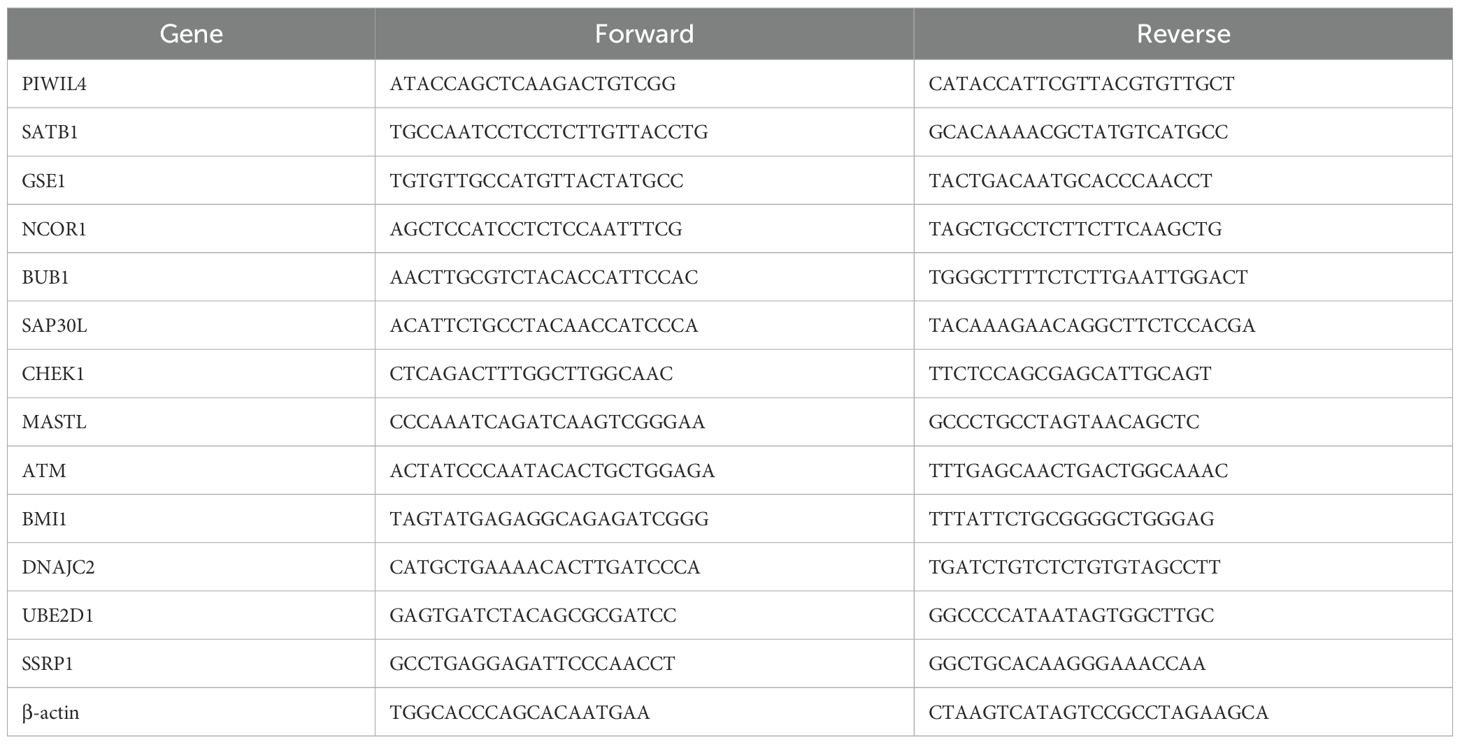Click the DNAJC2 forward primer sequence
Viewport: 1460px width, 744px height.
(545, 567)
